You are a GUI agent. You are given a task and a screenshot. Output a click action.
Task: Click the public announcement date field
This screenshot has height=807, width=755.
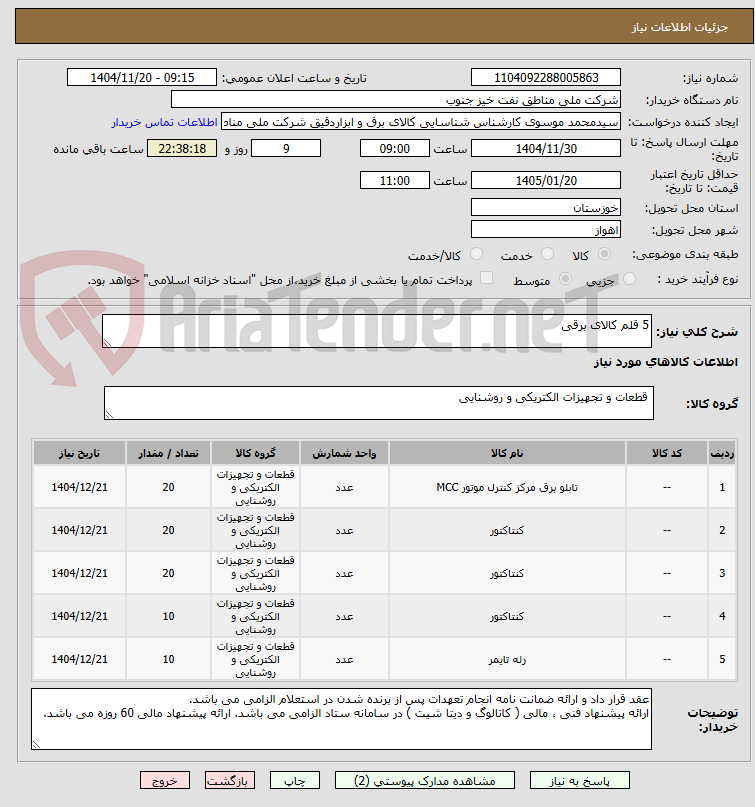click(x=142, y=78)
